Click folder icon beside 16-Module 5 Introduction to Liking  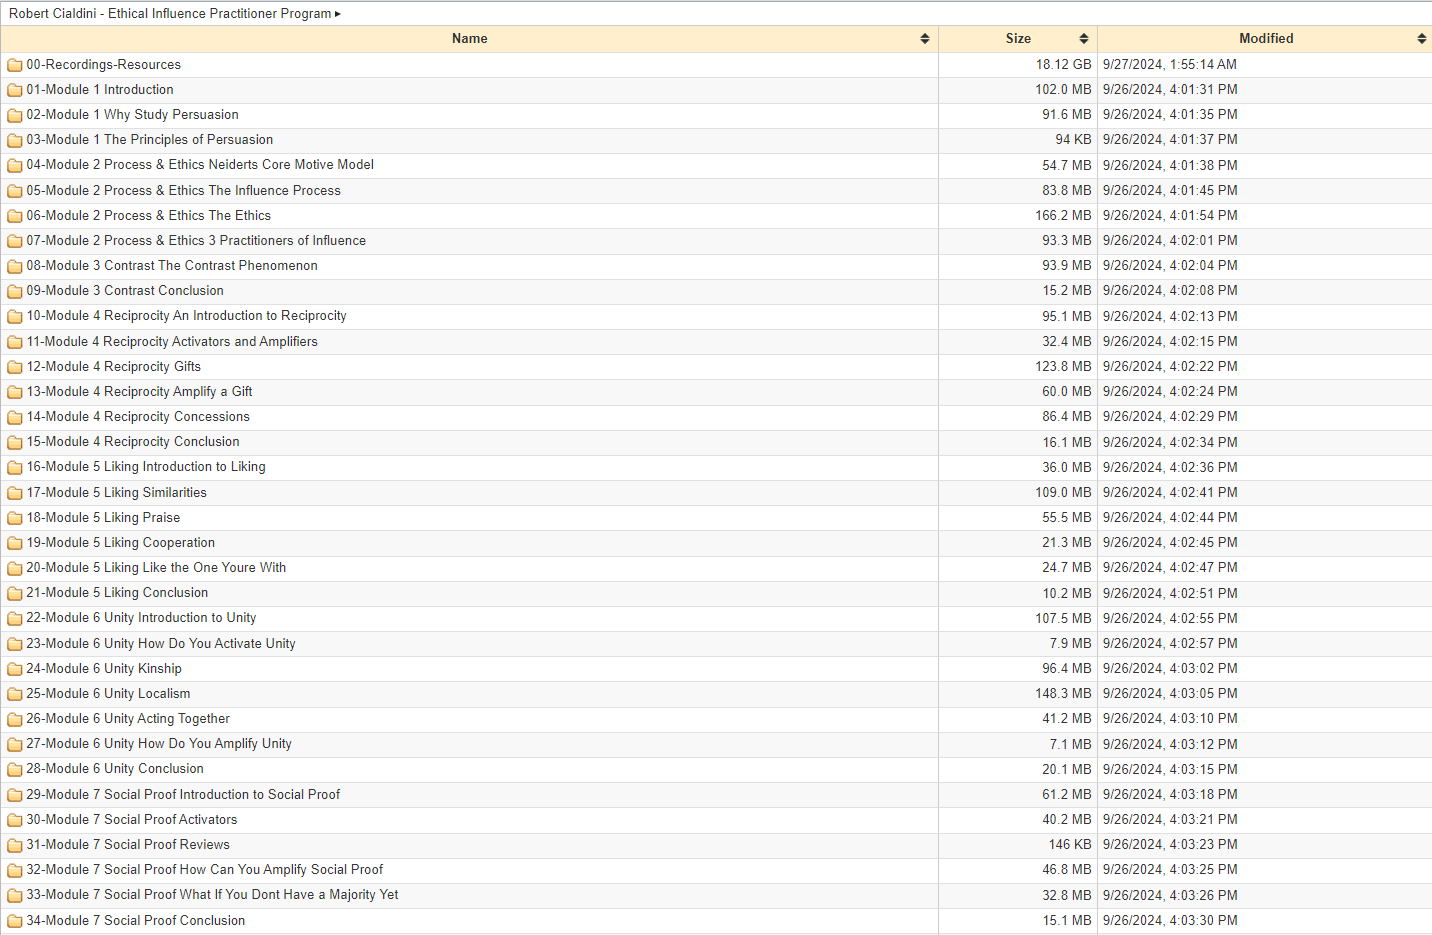[x=15, y=467]
